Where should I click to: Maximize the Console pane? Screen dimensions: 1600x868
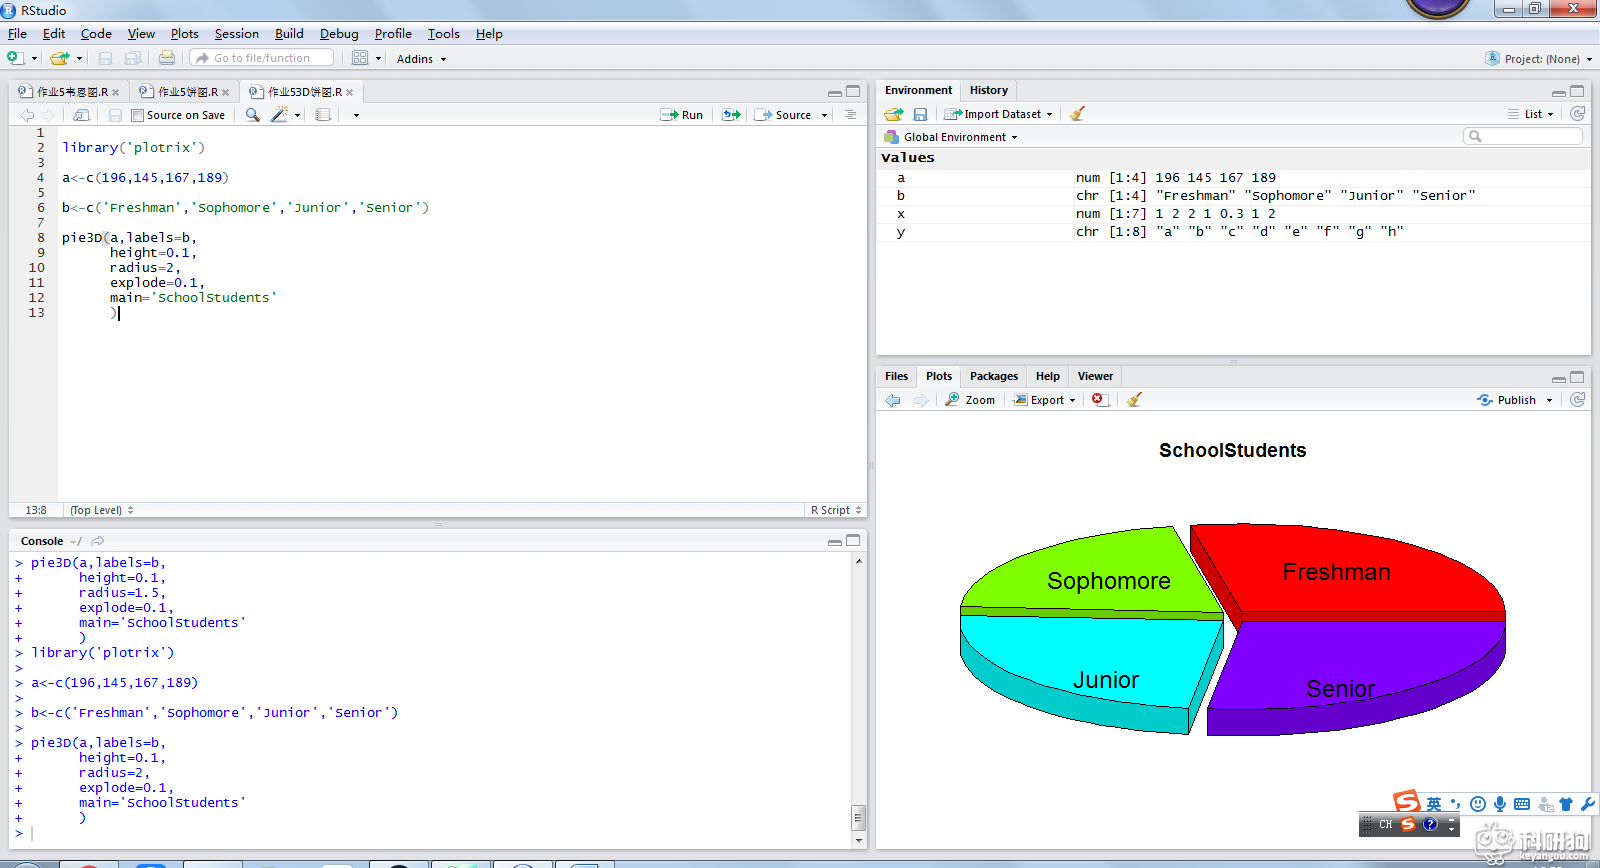click(x=853, y=541)
